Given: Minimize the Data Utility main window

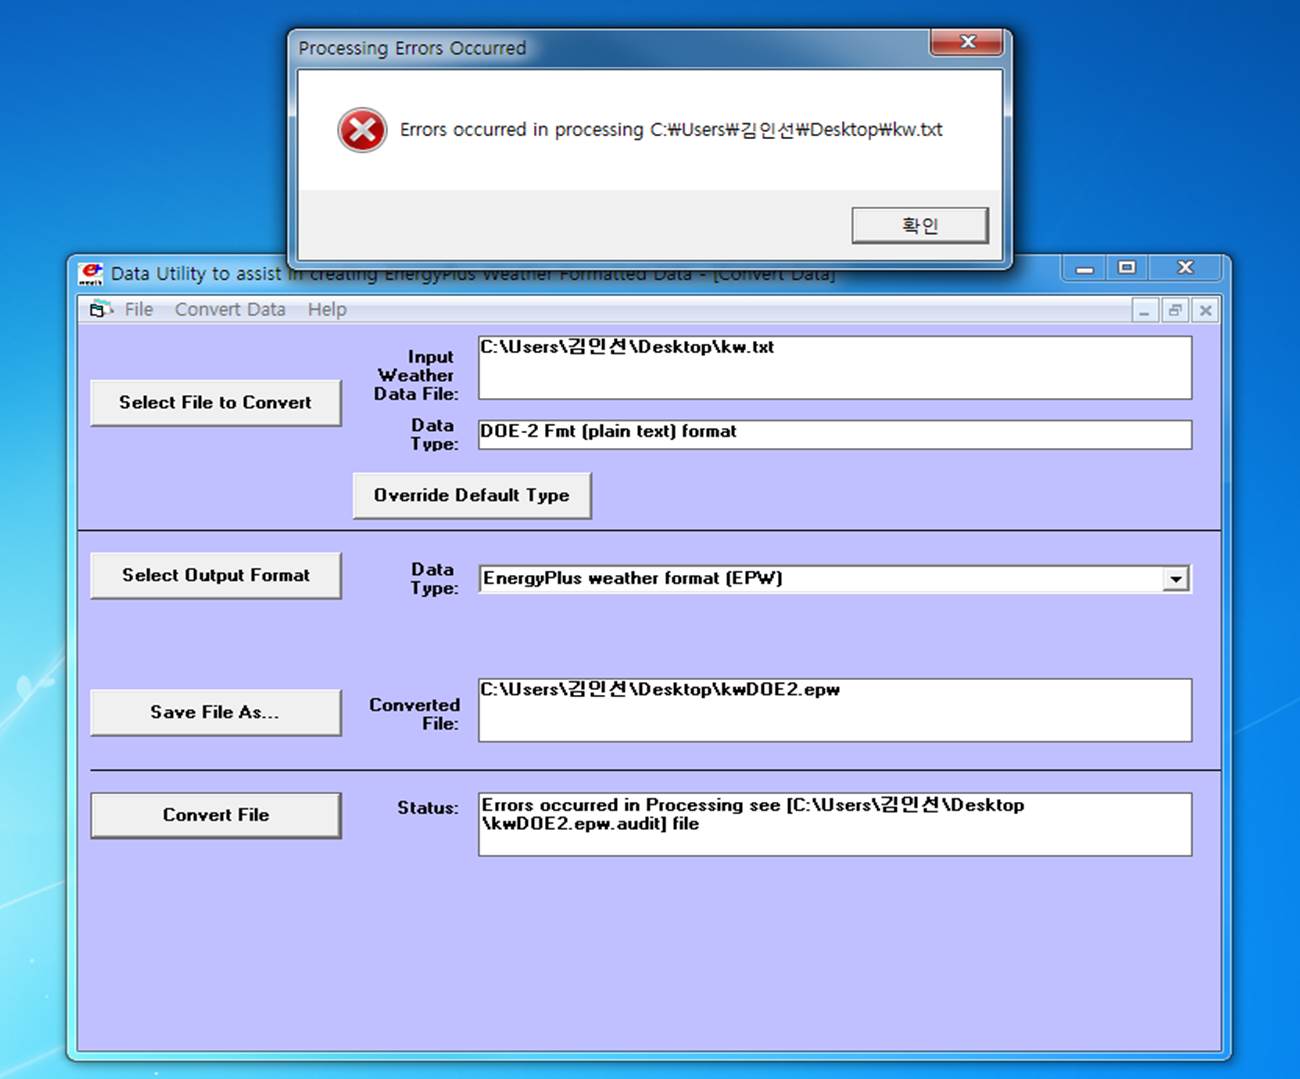Looking at the screenshot, I should [x=1084, y=268].
